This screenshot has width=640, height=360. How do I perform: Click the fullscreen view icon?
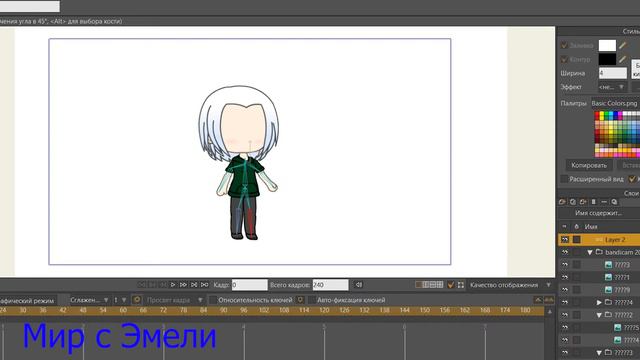(x=461, y=285)
